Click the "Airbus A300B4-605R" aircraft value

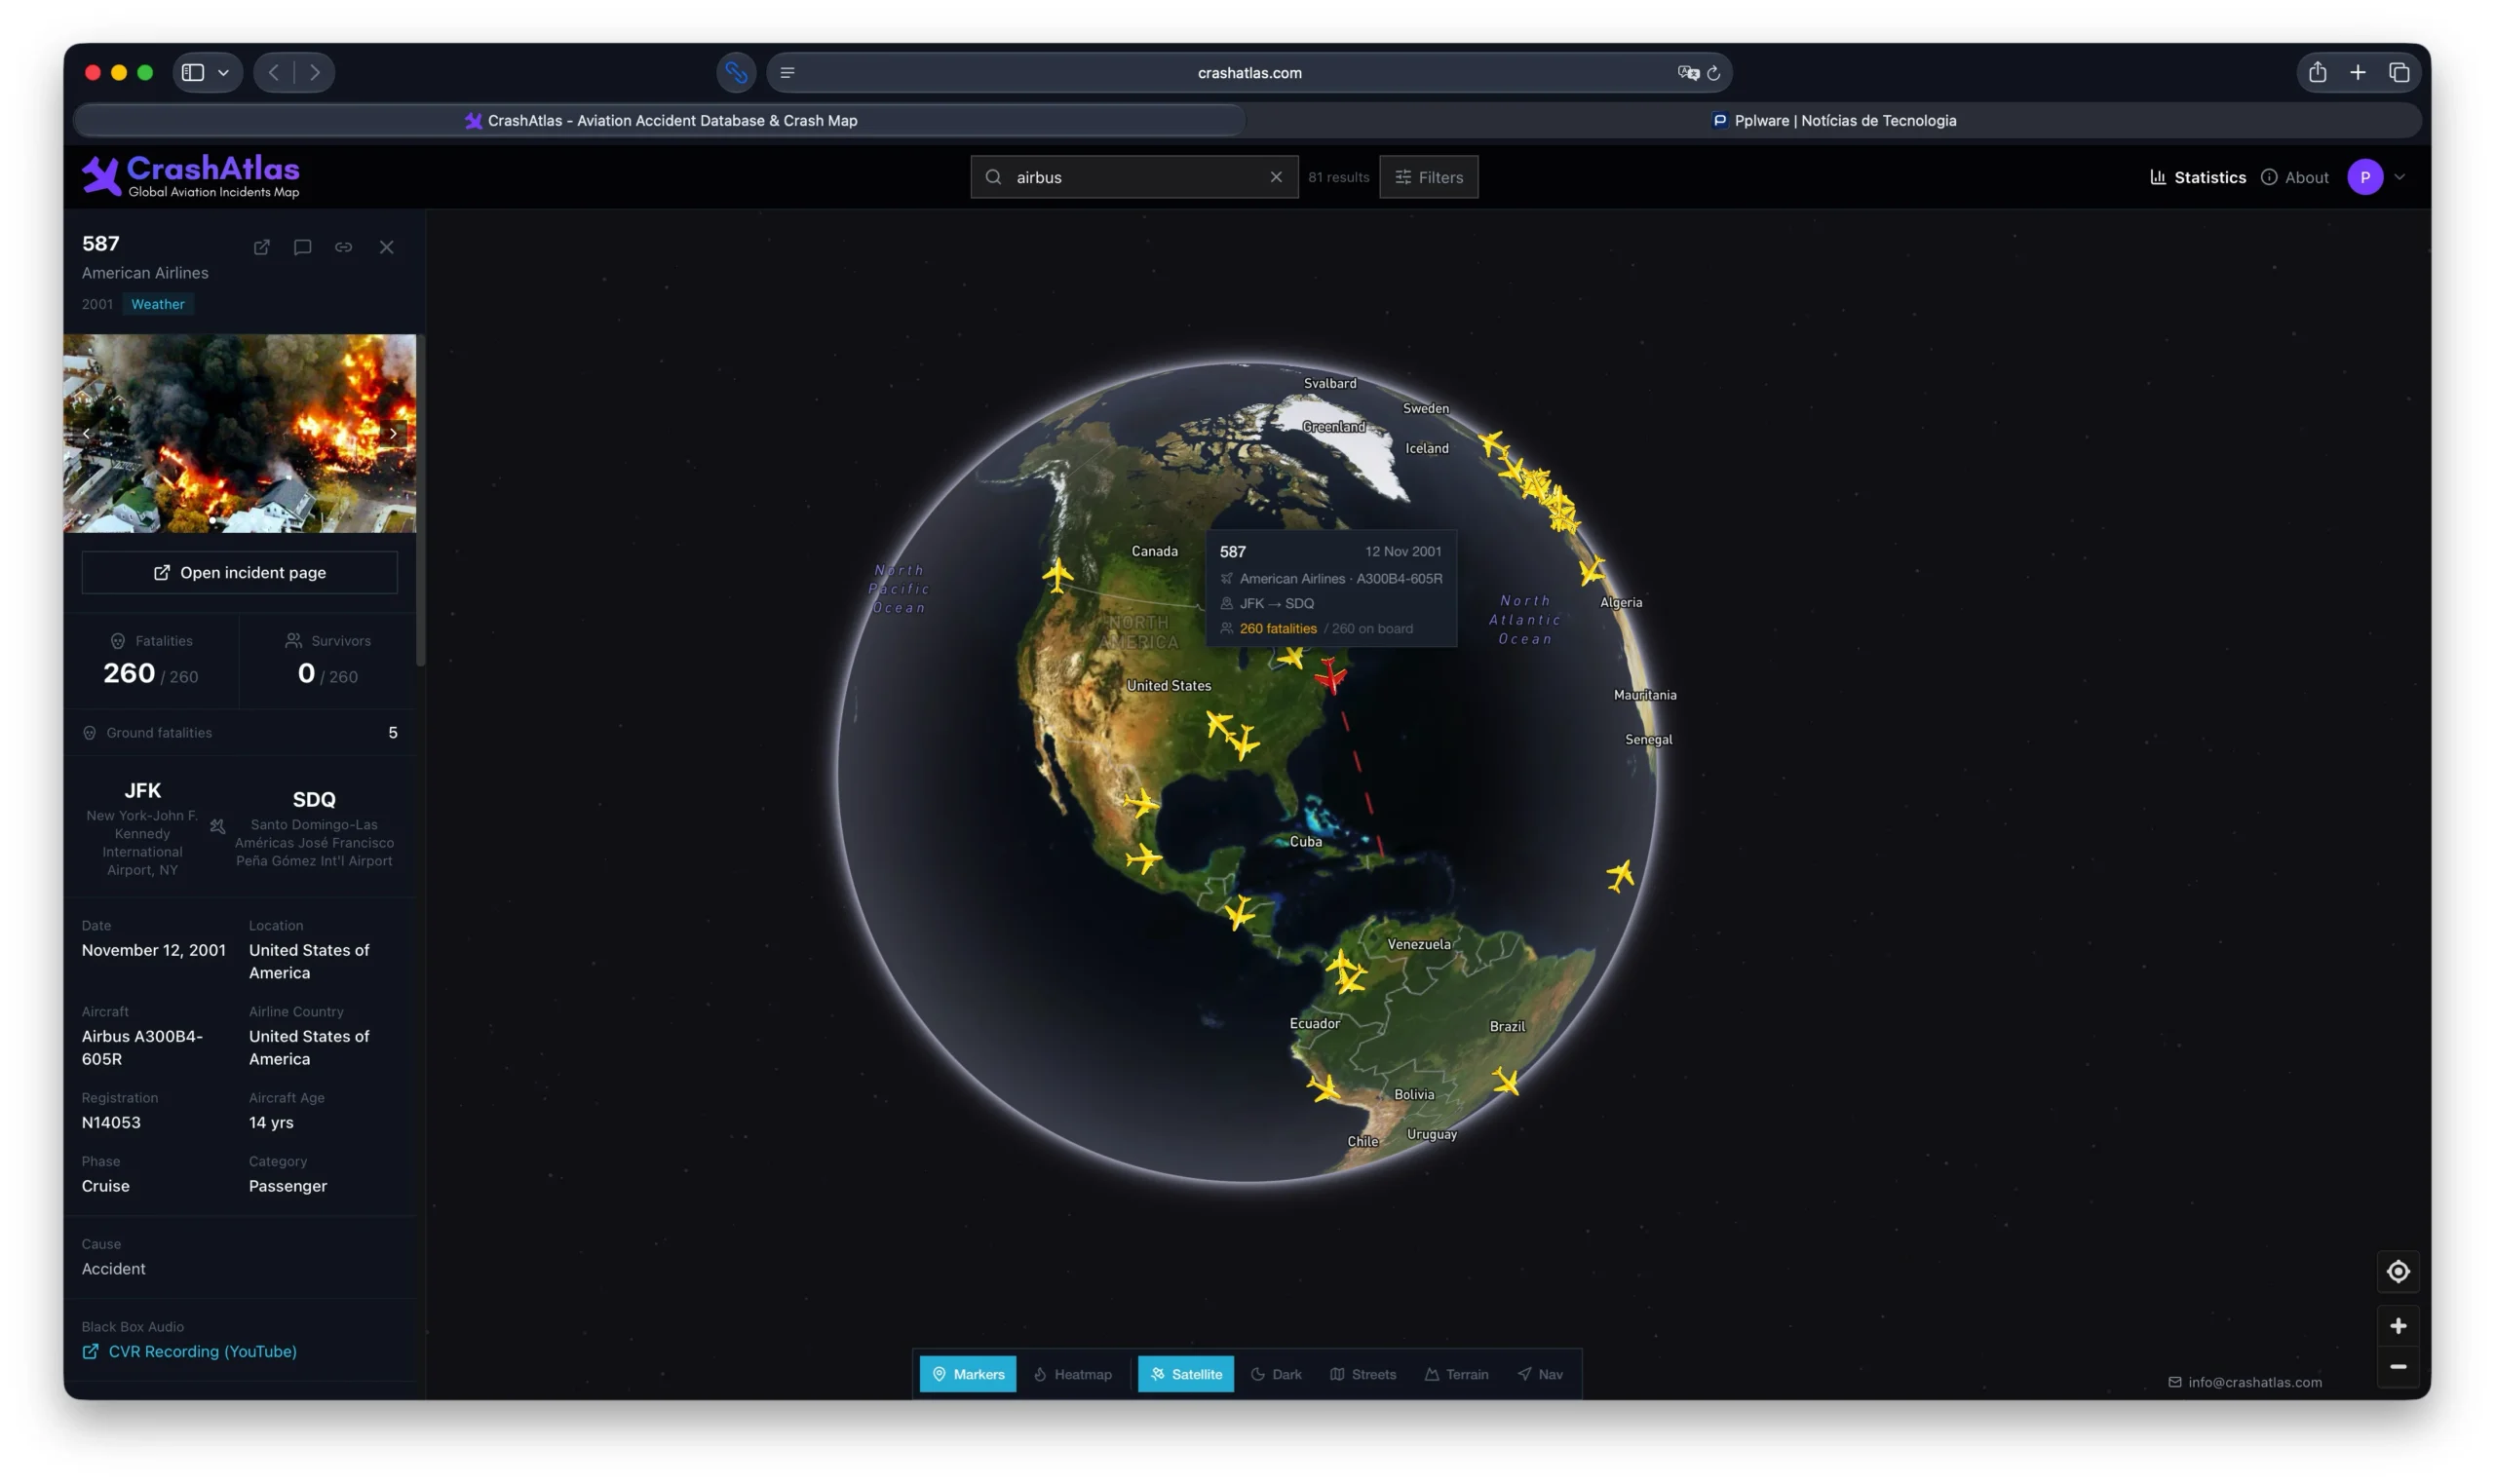tap(142, 1048)
